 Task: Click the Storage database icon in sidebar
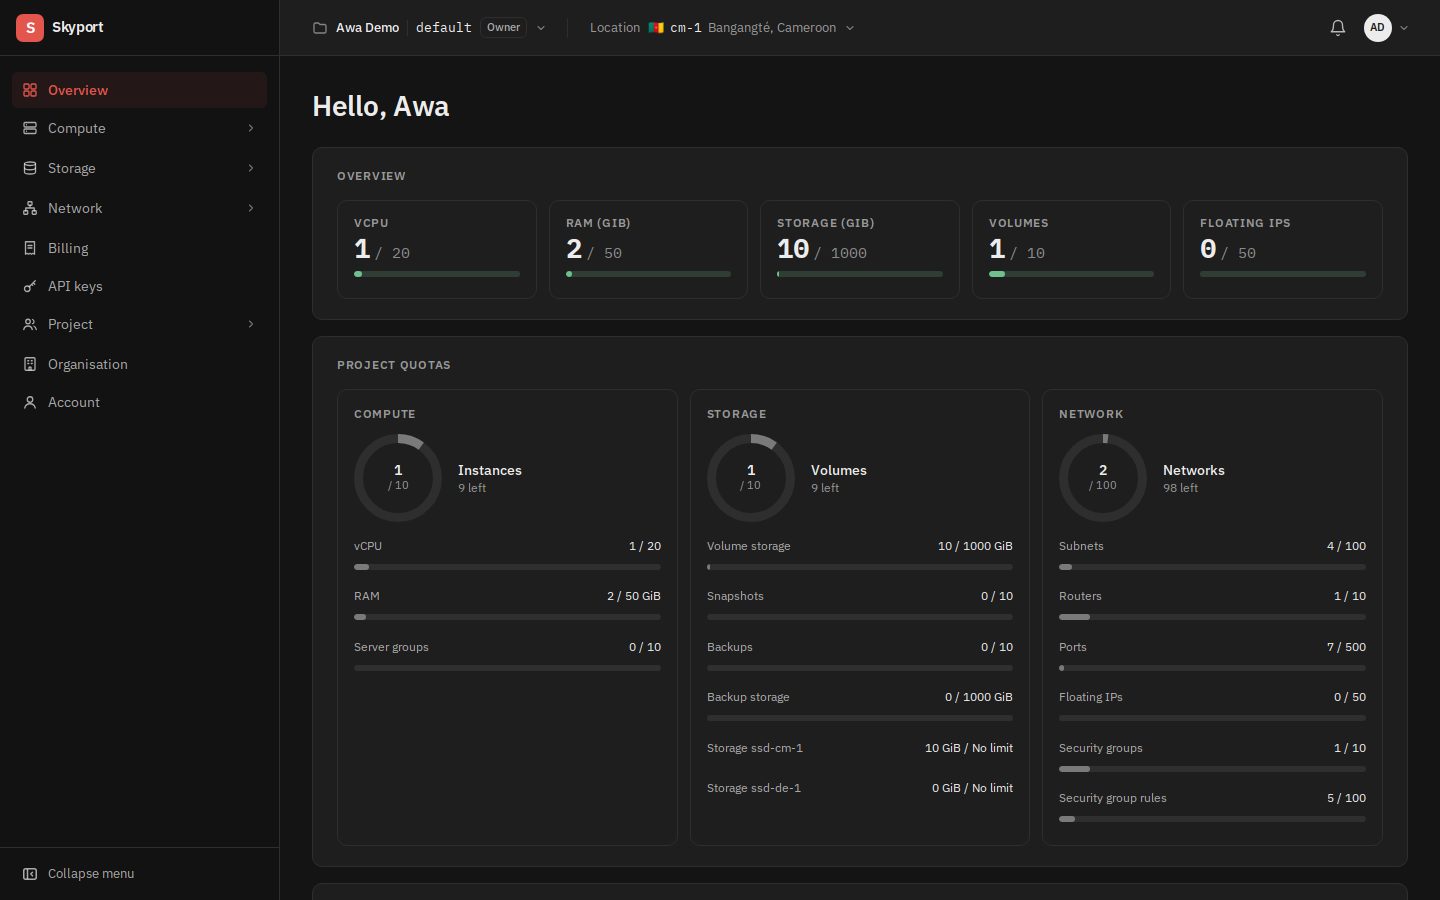[x=30, y=168]
